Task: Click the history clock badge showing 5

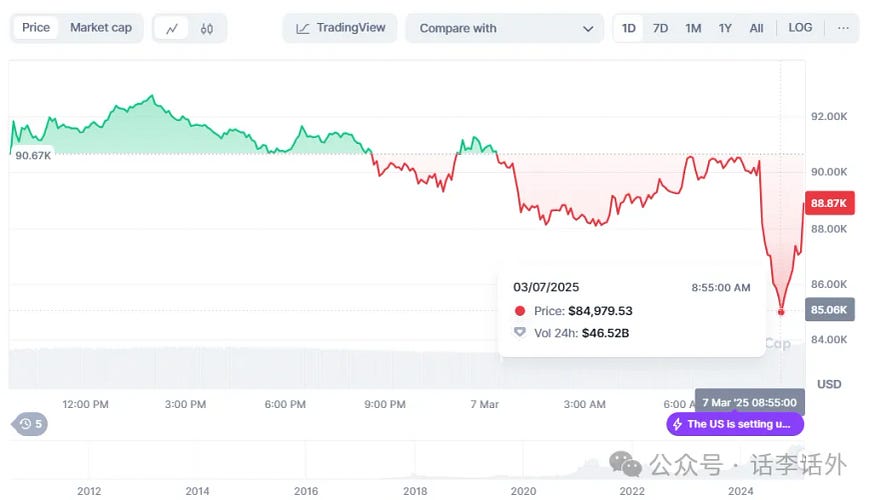Action: point(30,424)
